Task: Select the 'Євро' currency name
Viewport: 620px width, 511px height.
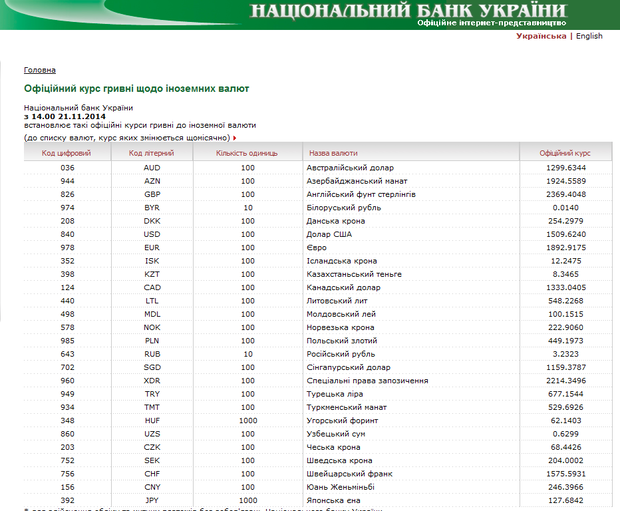Action: coord(316,246)
